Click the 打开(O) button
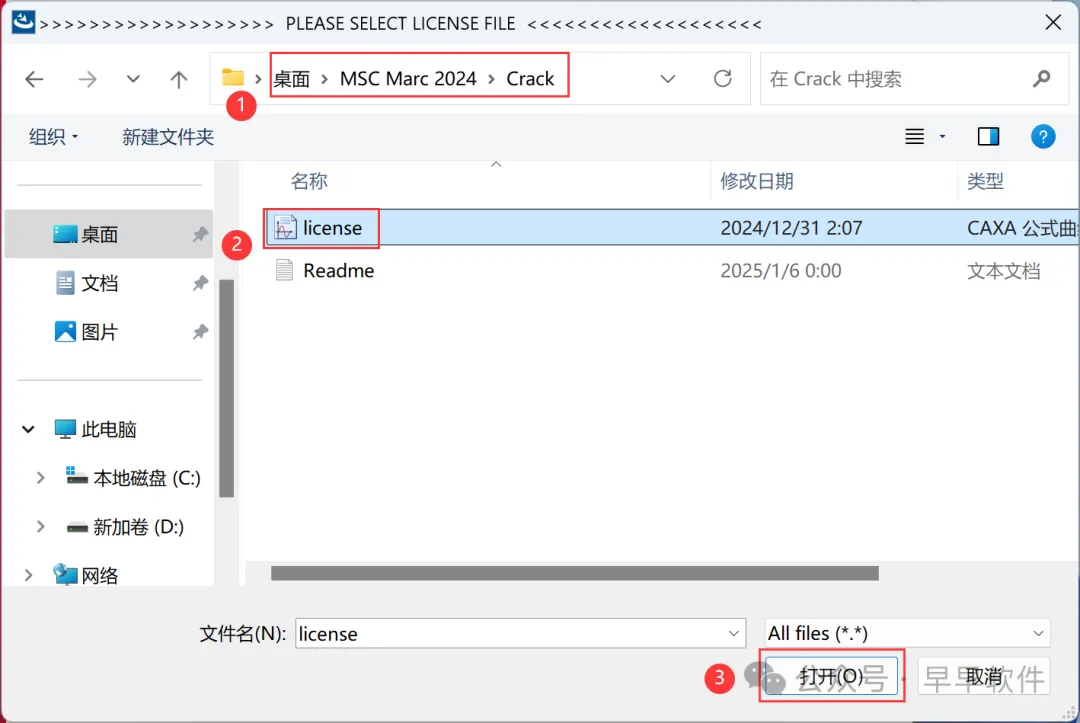Viewport: 1080px width, 723px height. 831,676
